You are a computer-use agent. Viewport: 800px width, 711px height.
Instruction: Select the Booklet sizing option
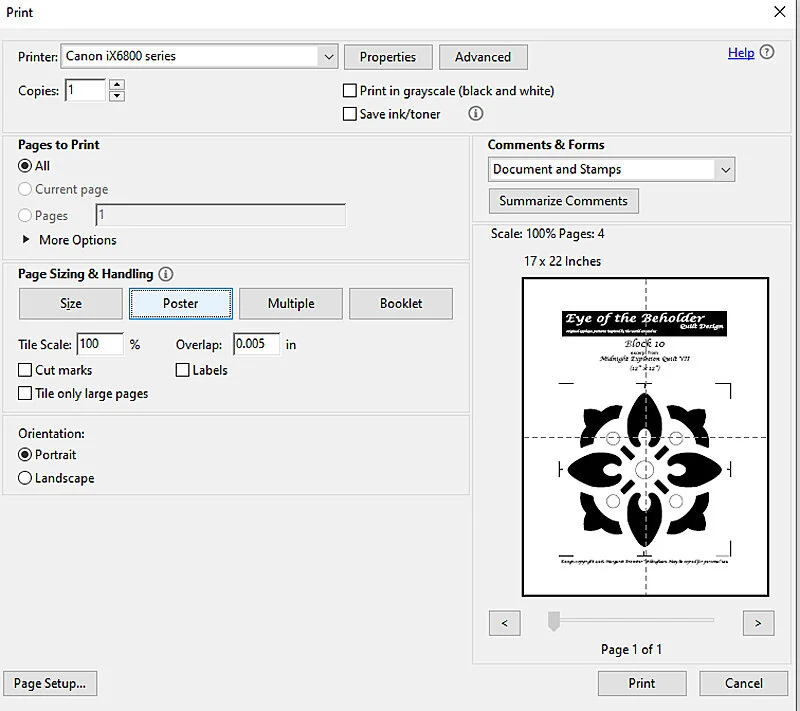(401, 303)
